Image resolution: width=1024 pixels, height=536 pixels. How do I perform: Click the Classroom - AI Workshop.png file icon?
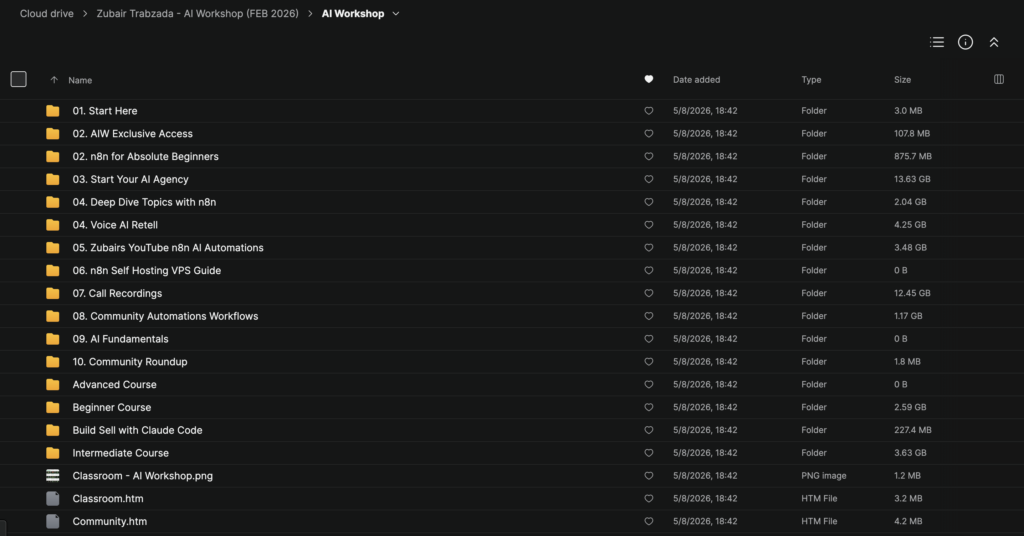click(x=53, y=475)
